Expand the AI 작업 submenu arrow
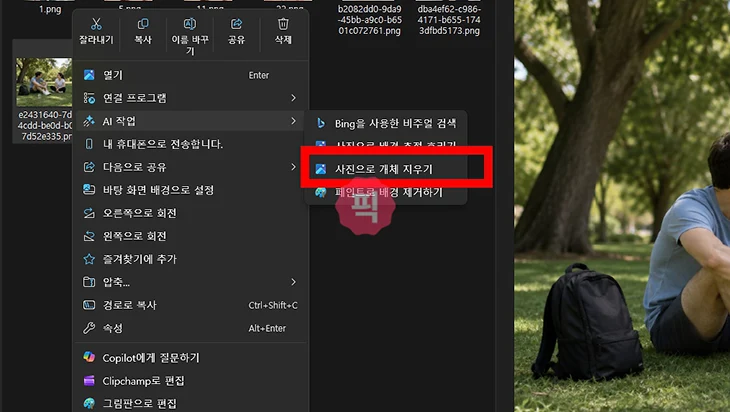Screen dimensions: 730x412 point(293,121)
